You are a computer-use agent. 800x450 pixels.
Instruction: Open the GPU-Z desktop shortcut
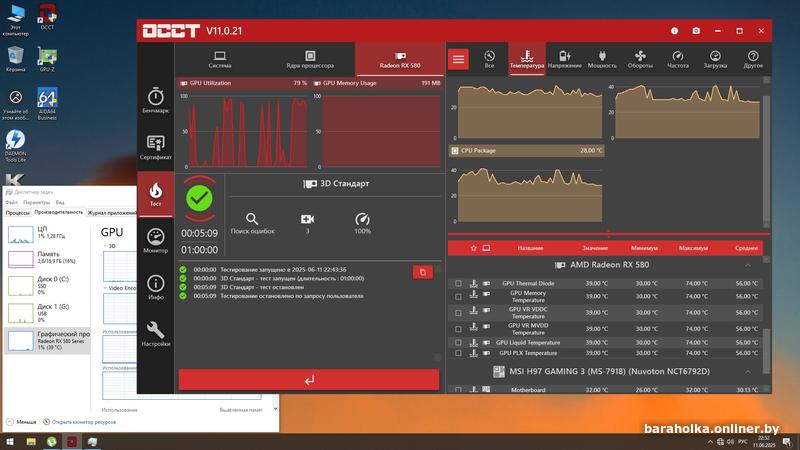point(47,59)
